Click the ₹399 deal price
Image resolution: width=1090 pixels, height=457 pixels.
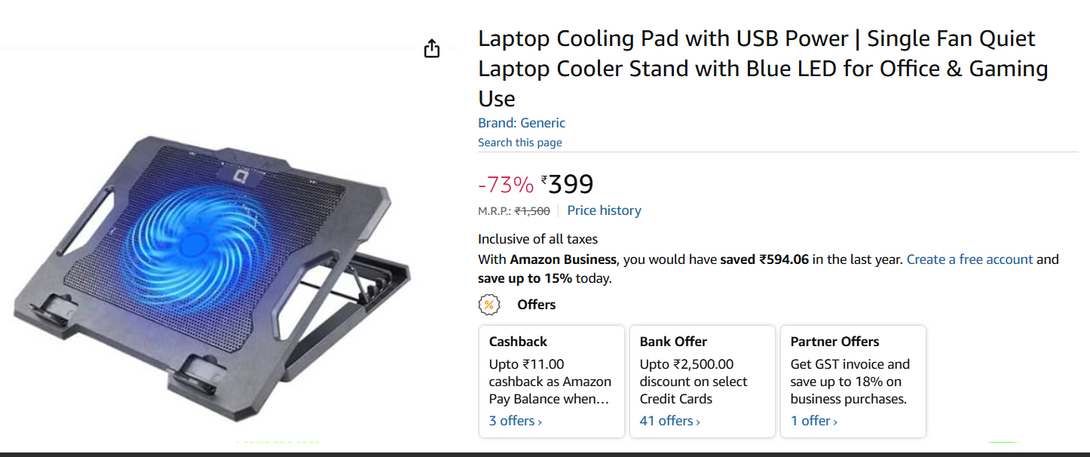[568, 184]
